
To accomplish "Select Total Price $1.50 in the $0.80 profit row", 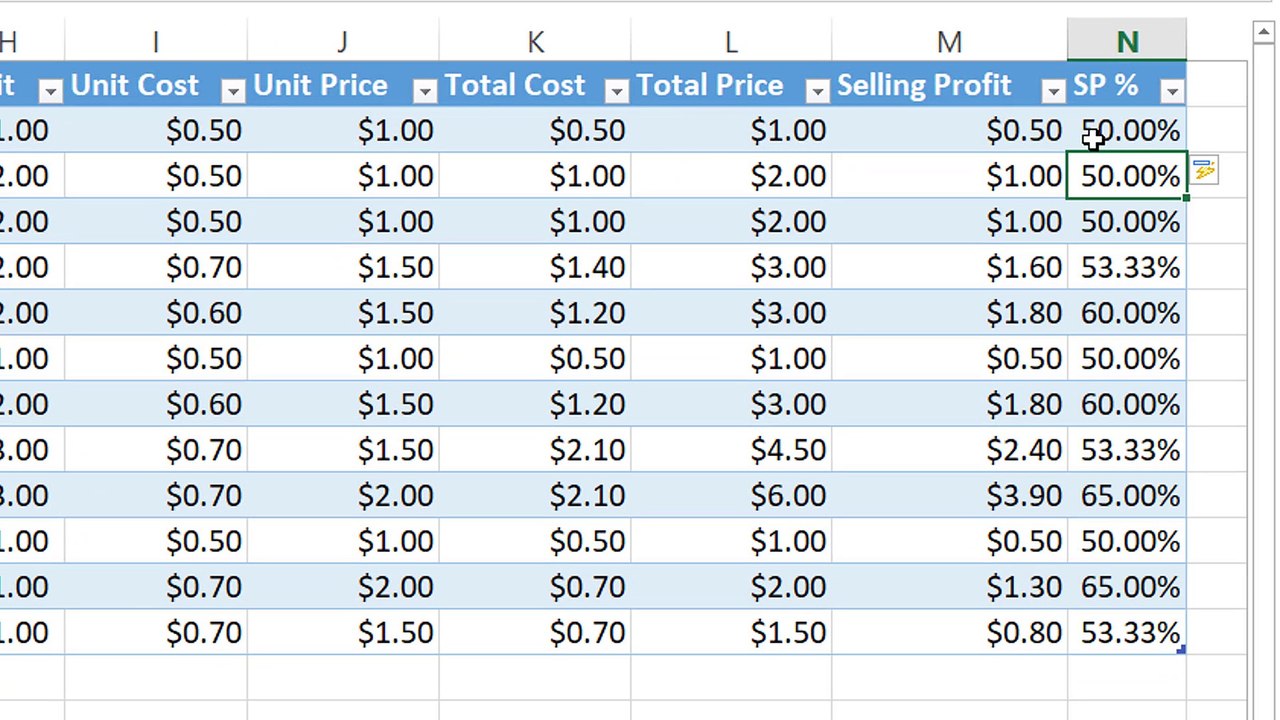I will point(731,632).
